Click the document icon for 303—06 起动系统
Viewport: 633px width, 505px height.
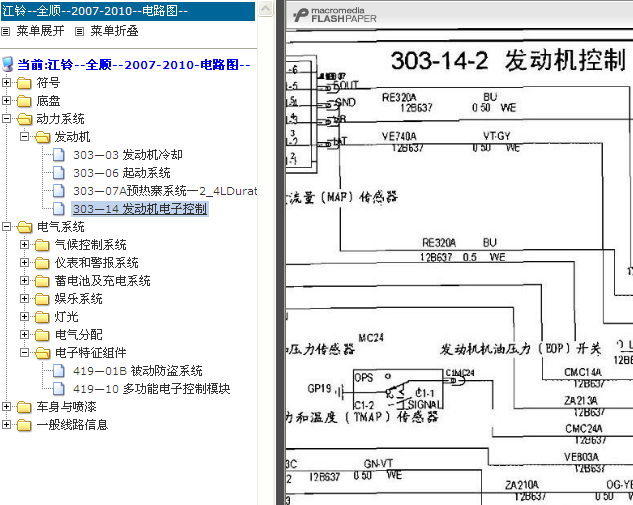pyautogui.click(x=59, y=173)
